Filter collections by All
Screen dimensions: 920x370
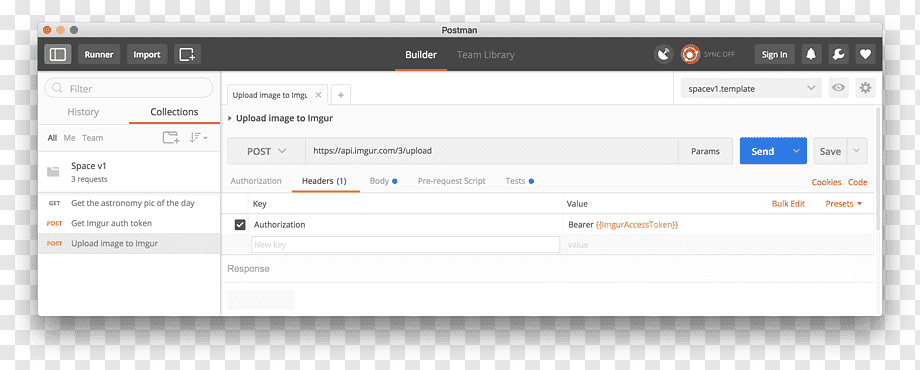pos(52,138)
